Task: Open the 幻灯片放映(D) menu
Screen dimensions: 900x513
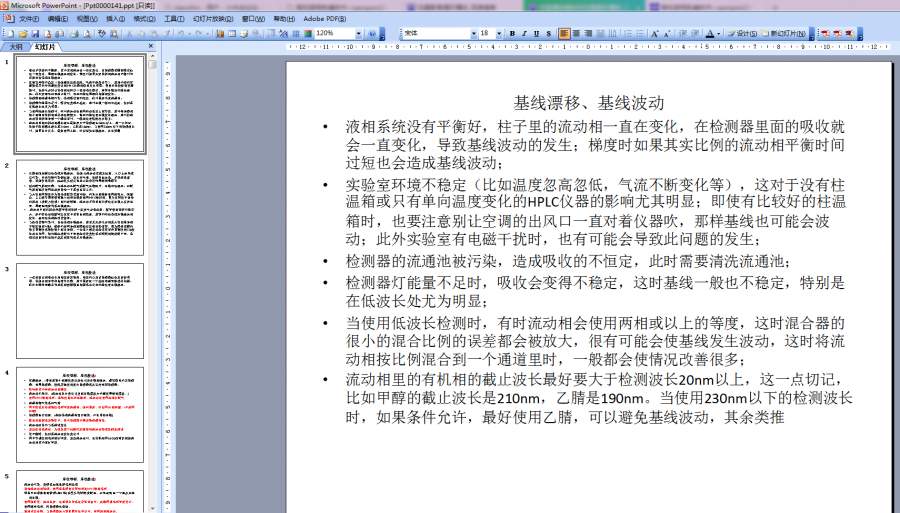Action: pos(213,19)
